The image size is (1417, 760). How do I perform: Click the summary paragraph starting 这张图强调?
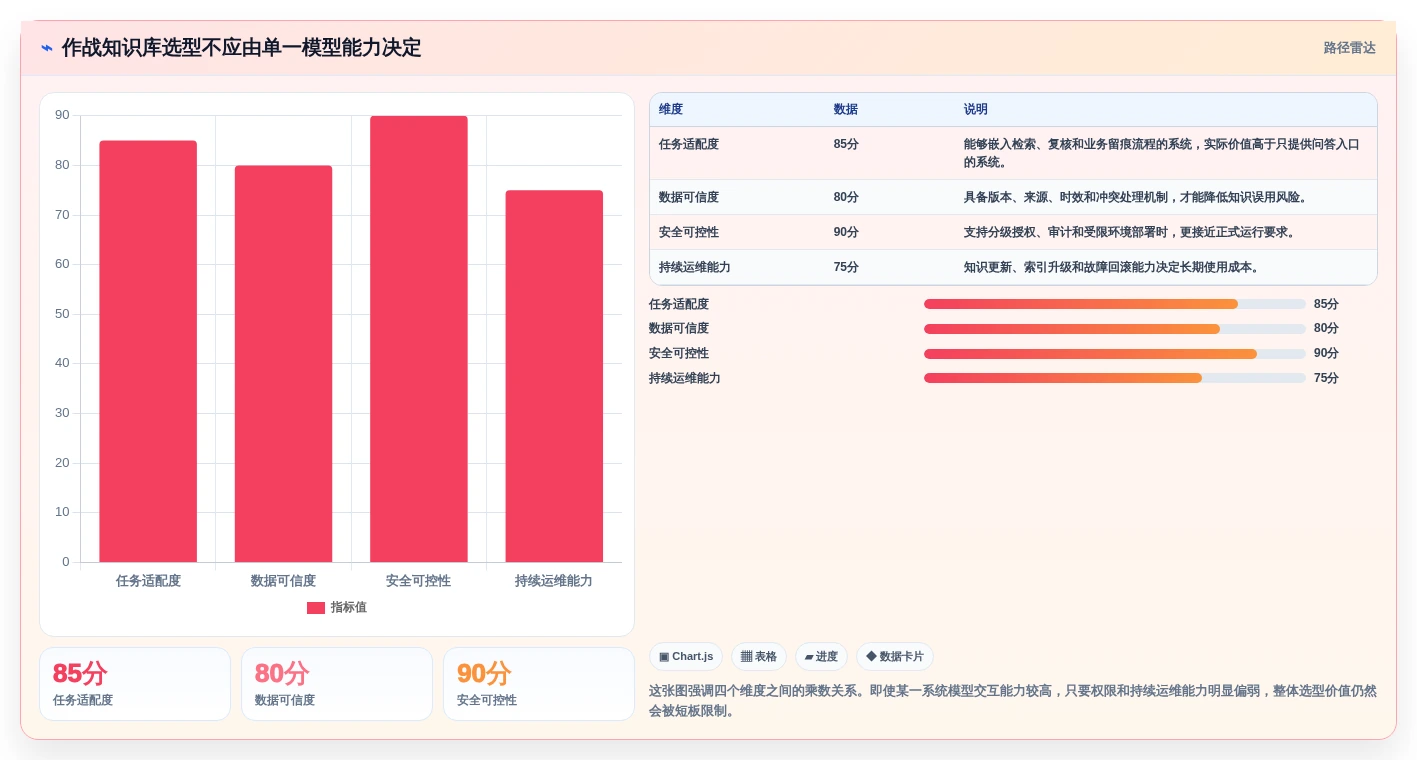pyautogui.click(x=1013, y=700)
